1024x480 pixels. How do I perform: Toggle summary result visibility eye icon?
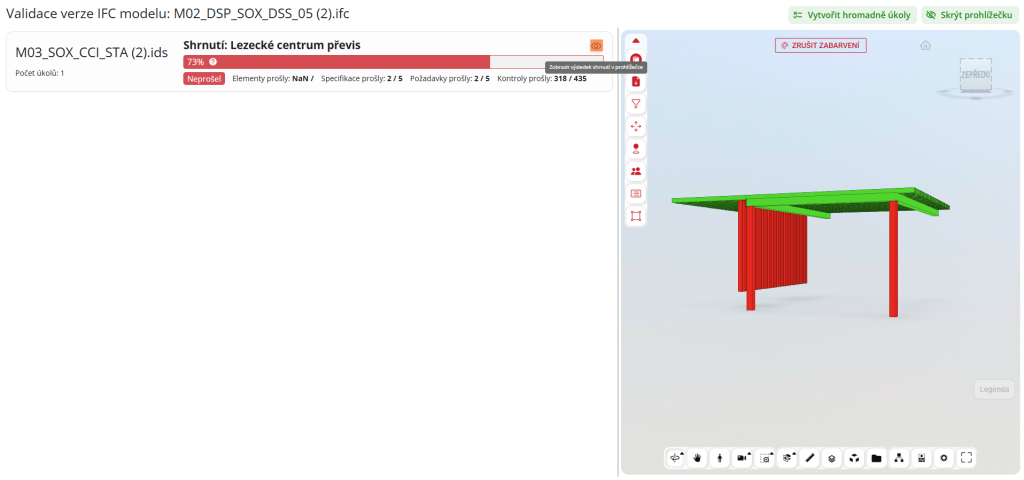tap(596, 45)
